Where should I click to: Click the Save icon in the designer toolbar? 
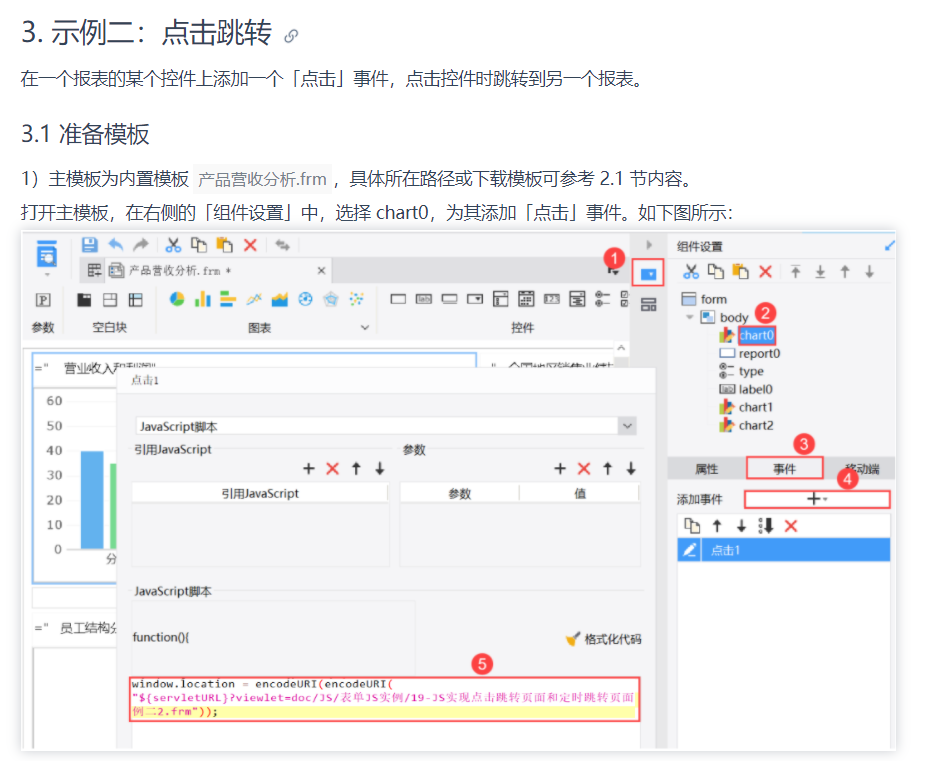coord(90,244)
